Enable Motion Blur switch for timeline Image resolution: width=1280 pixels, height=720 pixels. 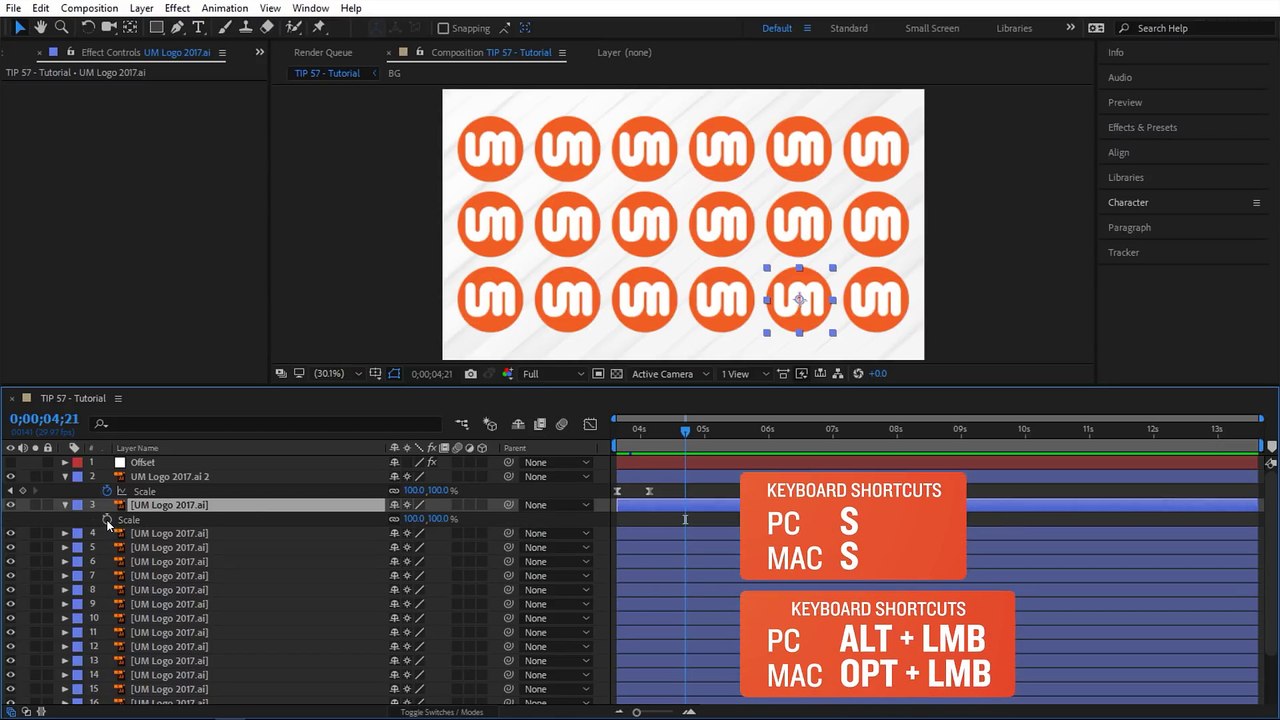point(562,424)
